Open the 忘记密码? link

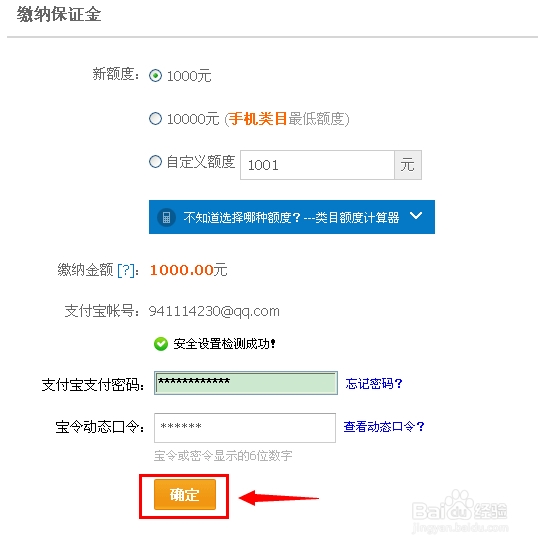(x=374, y=383)
